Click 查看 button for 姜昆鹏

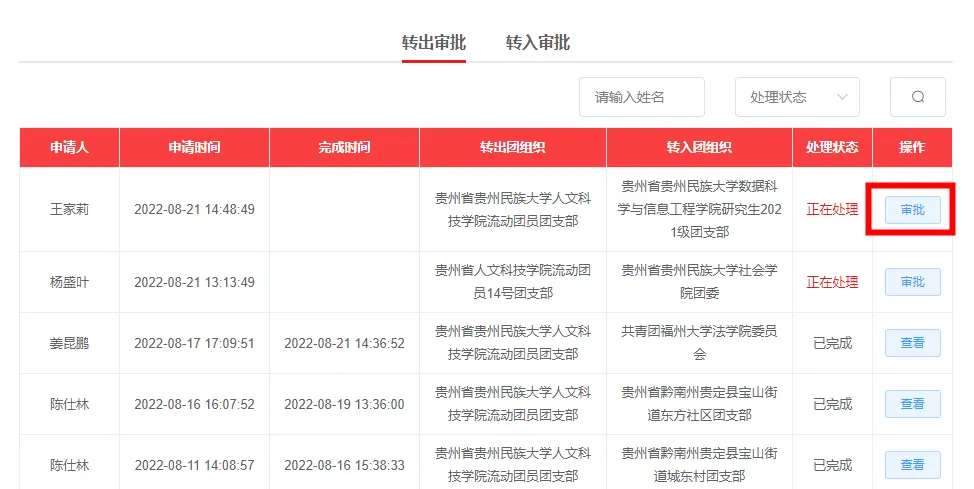913,343
